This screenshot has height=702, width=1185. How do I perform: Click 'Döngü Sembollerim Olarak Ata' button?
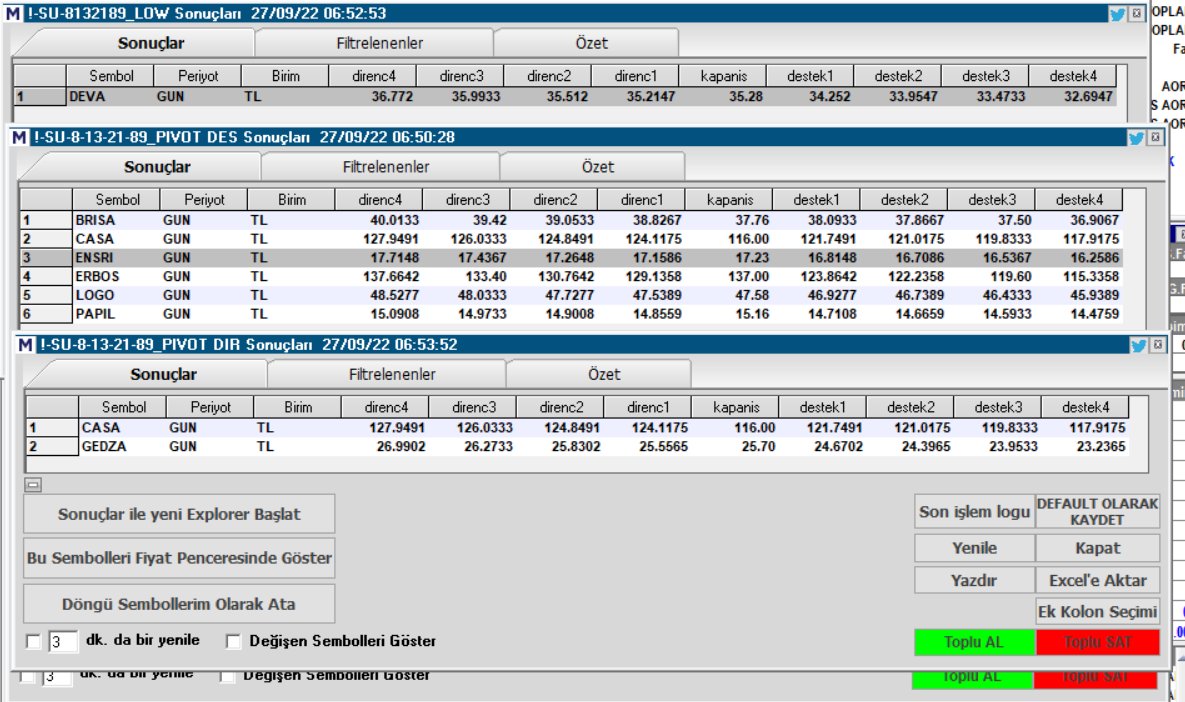(x=179, y=605)
